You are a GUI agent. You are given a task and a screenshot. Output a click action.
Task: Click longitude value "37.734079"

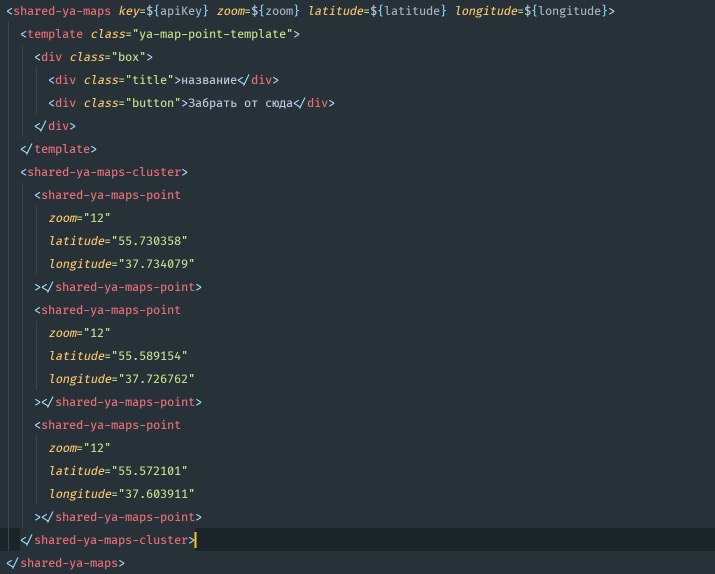(x=156, y=264)
